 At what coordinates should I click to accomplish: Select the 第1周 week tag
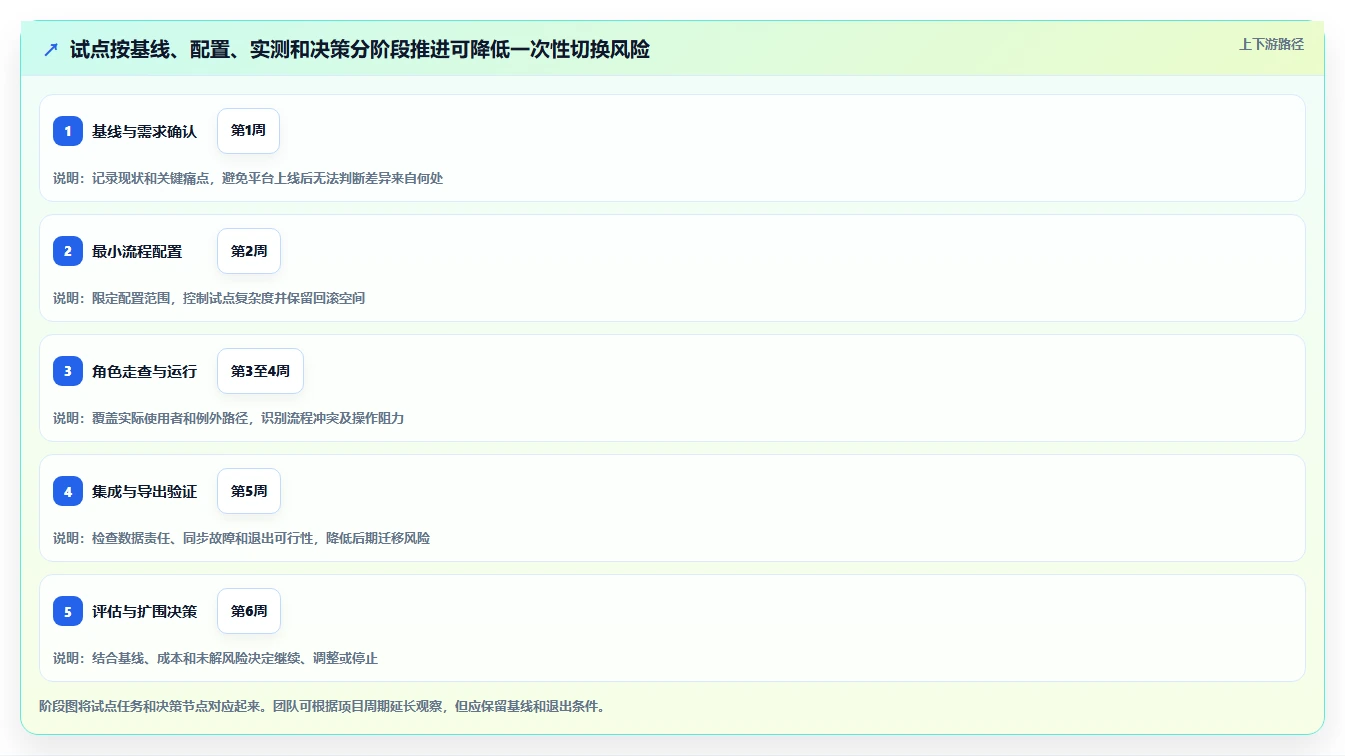click(248, 131)
